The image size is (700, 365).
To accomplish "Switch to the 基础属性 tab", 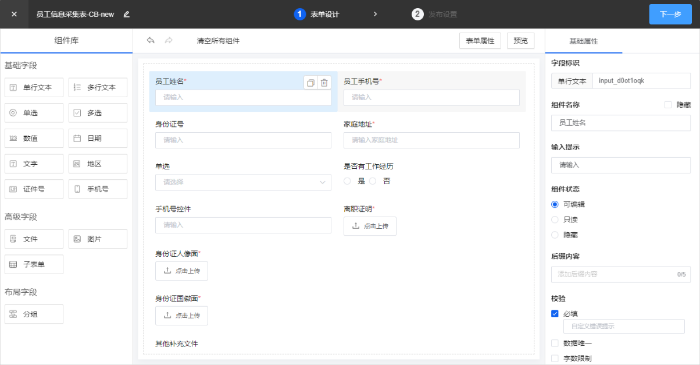I will tap(583, 41).
